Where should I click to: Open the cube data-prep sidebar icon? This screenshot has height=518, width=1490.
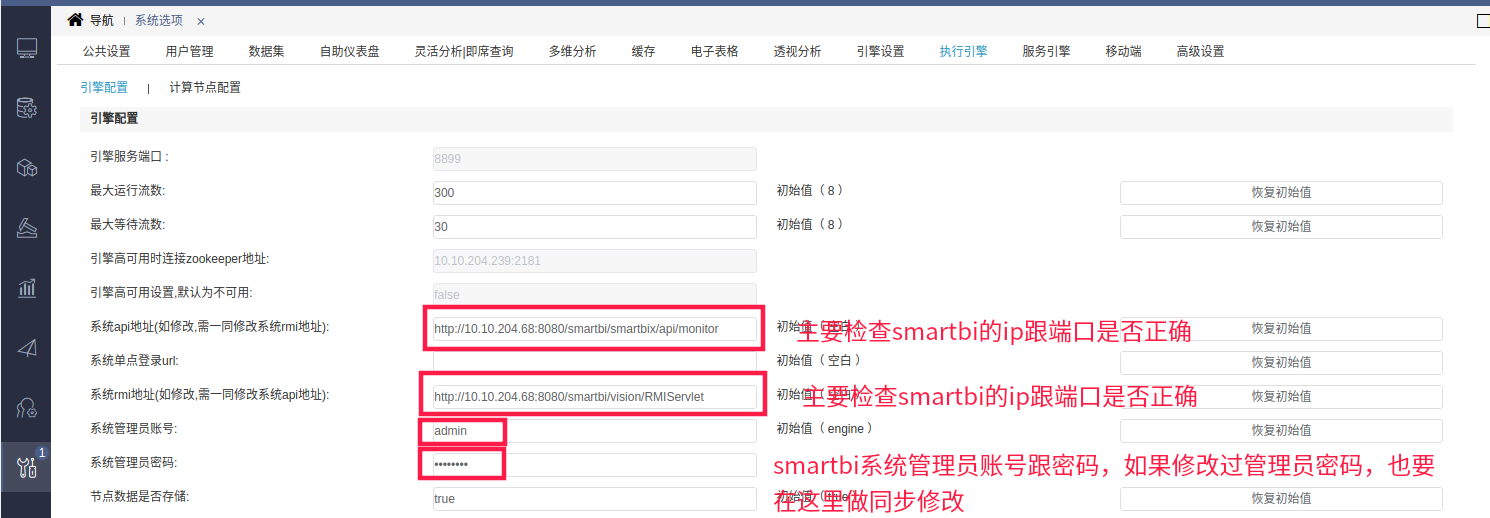pos(27,168)
